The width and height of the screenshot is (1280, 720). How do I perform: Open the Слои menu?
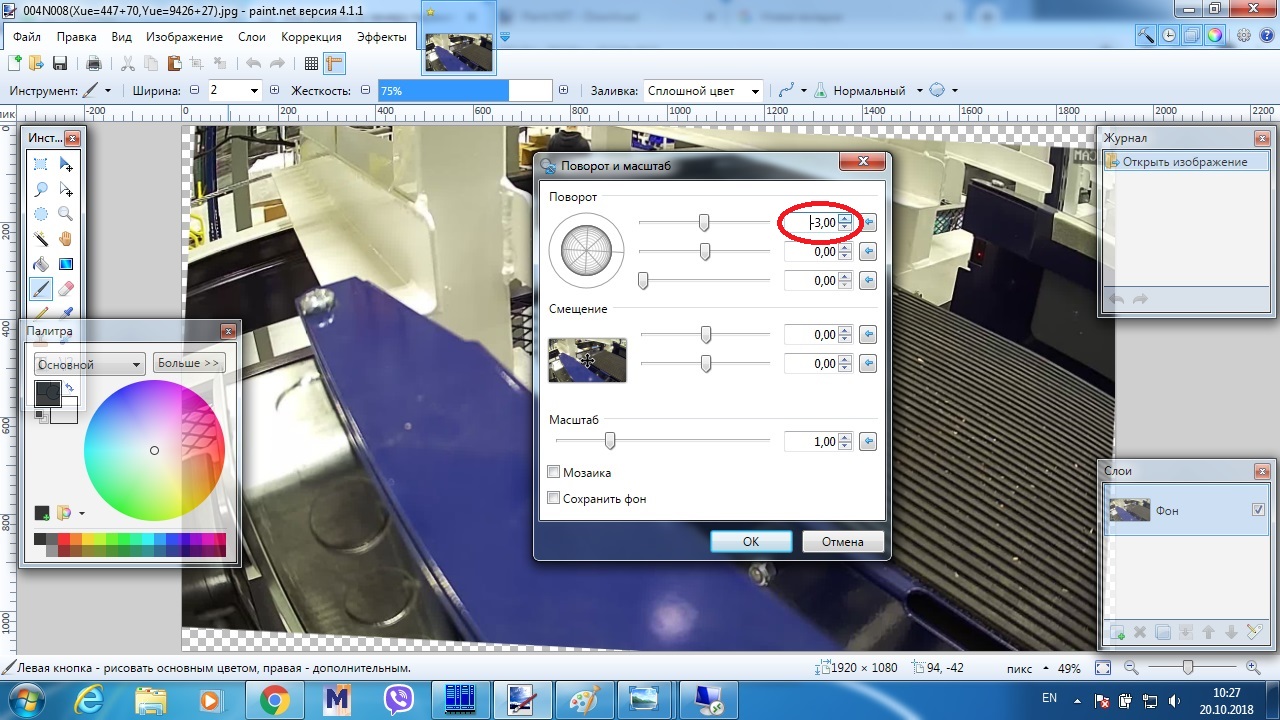(252, 37)
